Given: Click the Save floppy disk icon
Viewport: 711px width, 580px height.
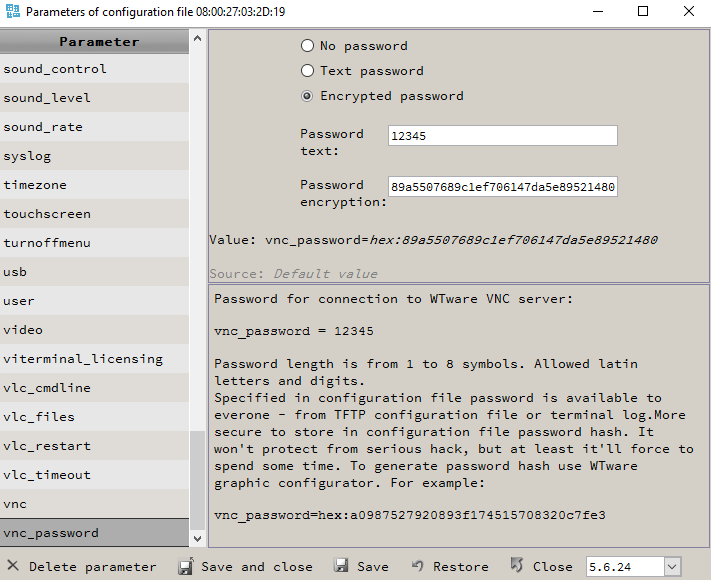Looking at the screenshot, I should tap(341, 566).
